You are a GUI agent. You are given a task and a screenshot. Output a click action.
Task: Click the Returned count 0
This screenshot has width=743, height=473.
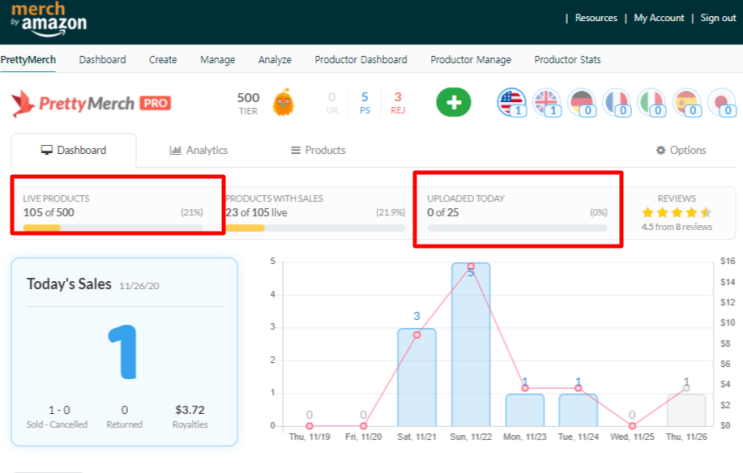tap(124, 410)
